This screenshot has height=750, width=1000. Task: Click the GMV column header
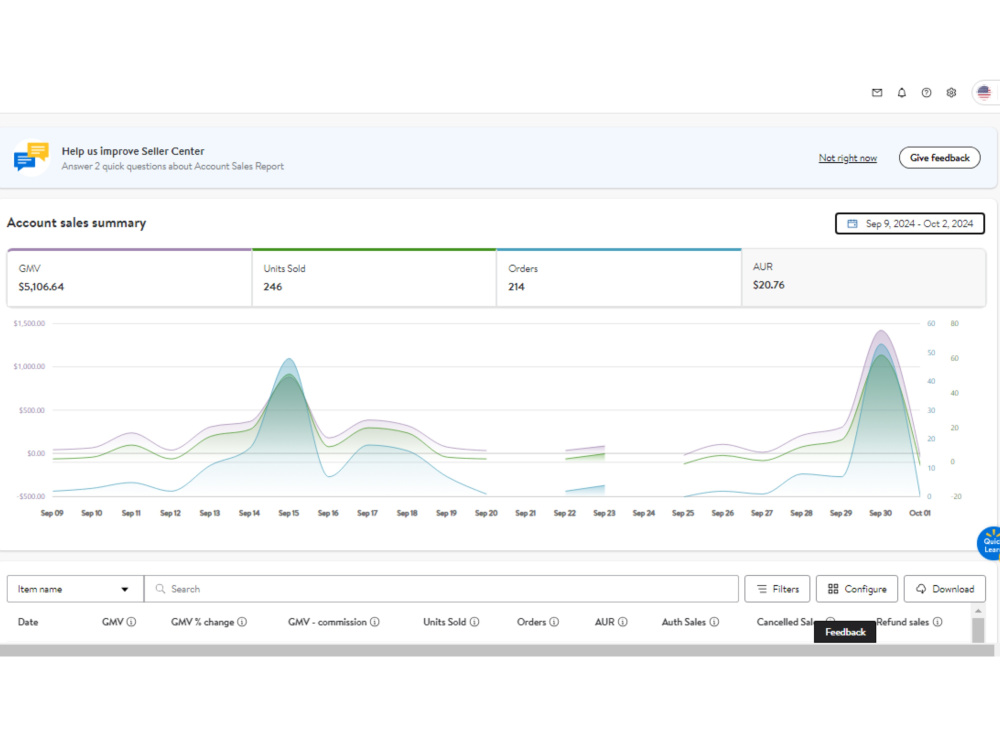point(113,622)
